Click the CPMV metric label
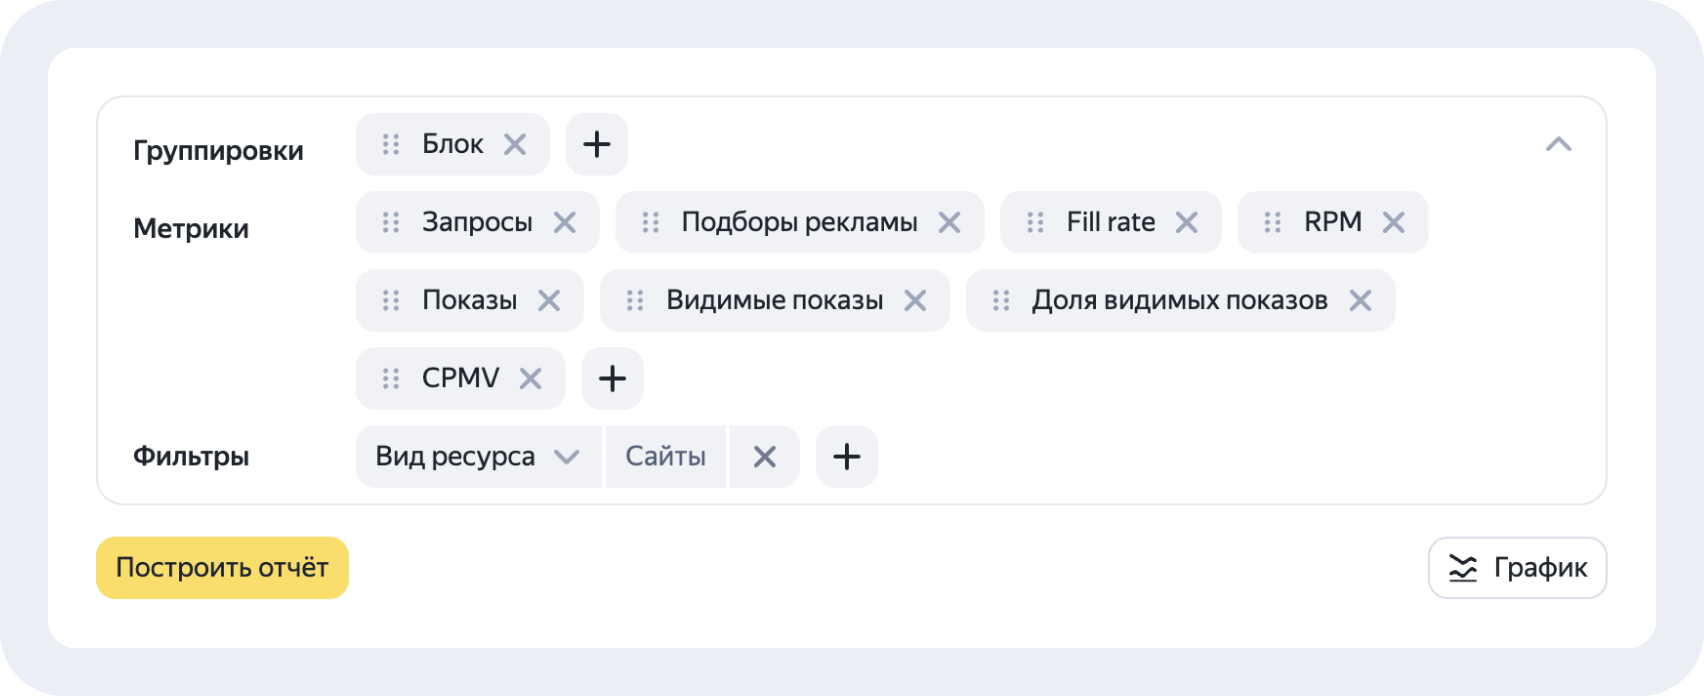Screen dimensions: 1704x696 (x=461, y=378)
